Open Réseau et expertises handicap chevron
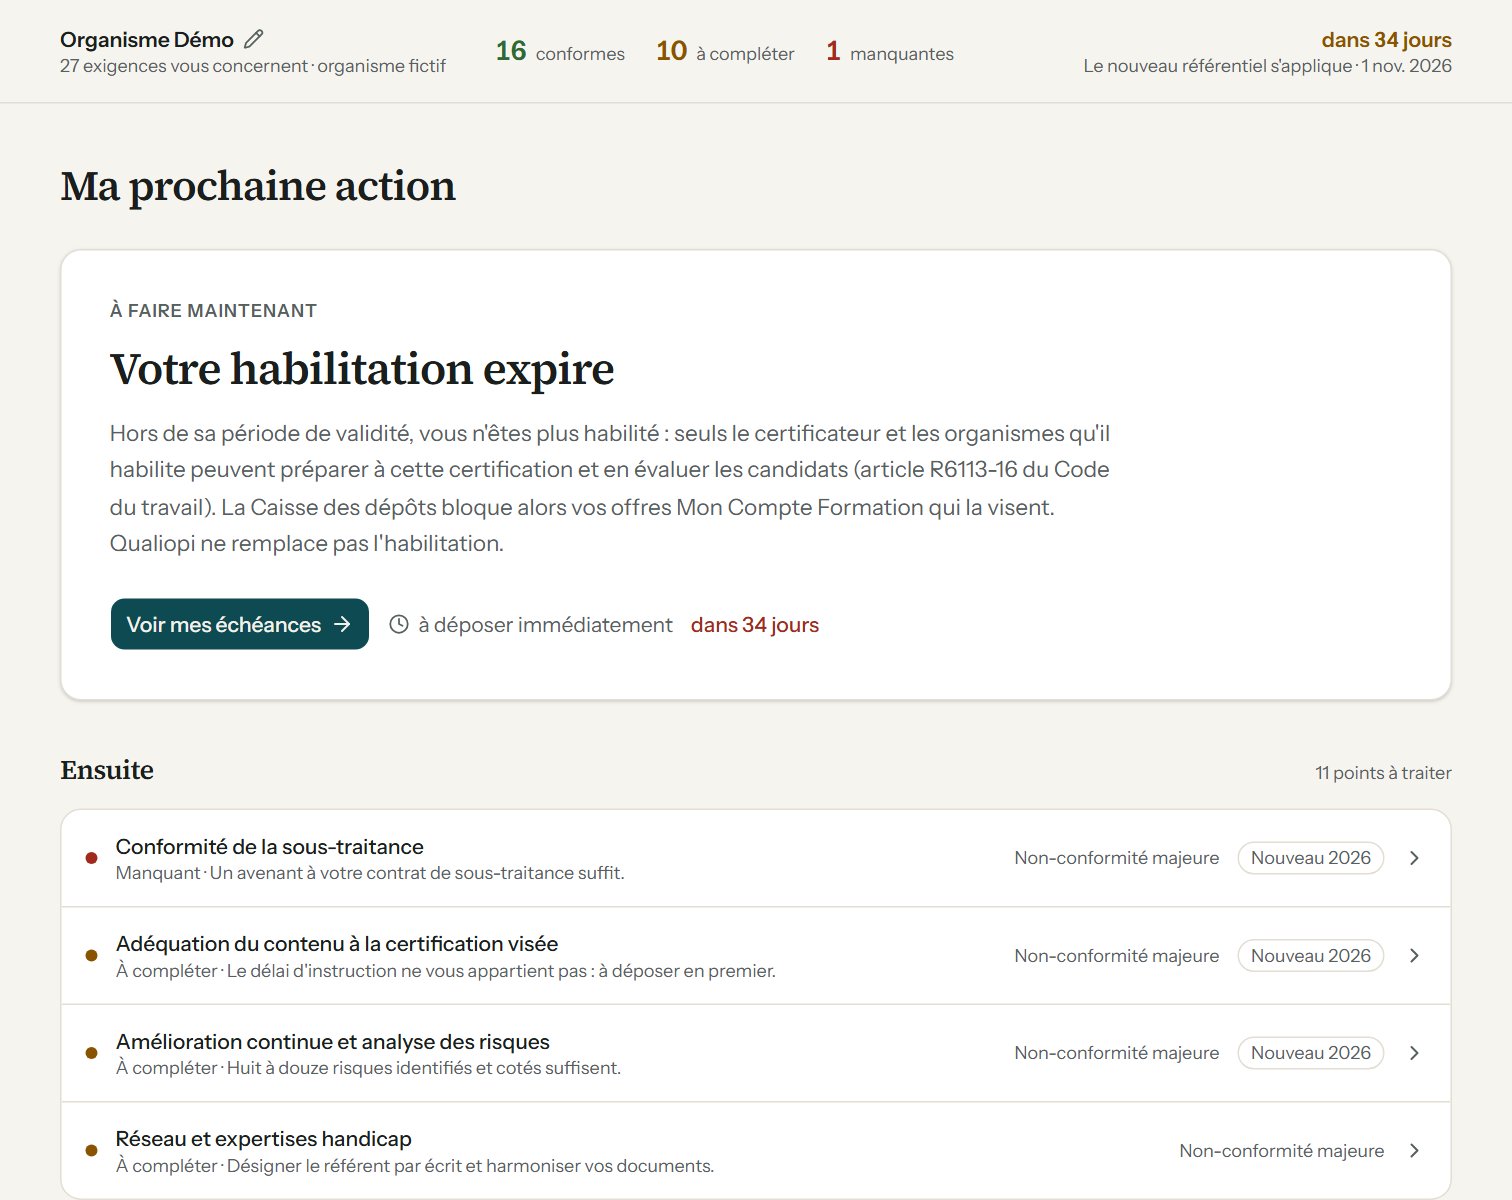Viewport: 1512px width, 1200px height. tap(1414, 1151)
